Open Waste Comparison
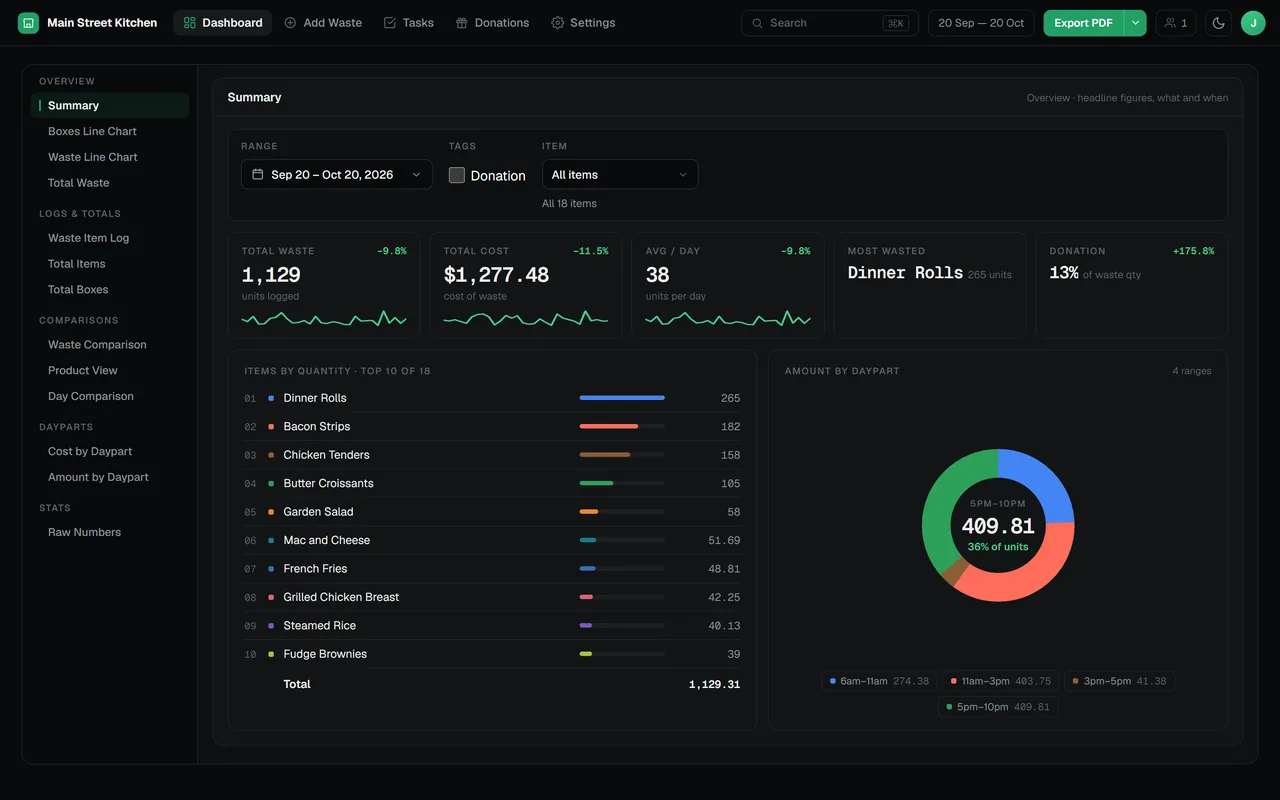This screenshot has height=800, width=1280. coord(110,345)
